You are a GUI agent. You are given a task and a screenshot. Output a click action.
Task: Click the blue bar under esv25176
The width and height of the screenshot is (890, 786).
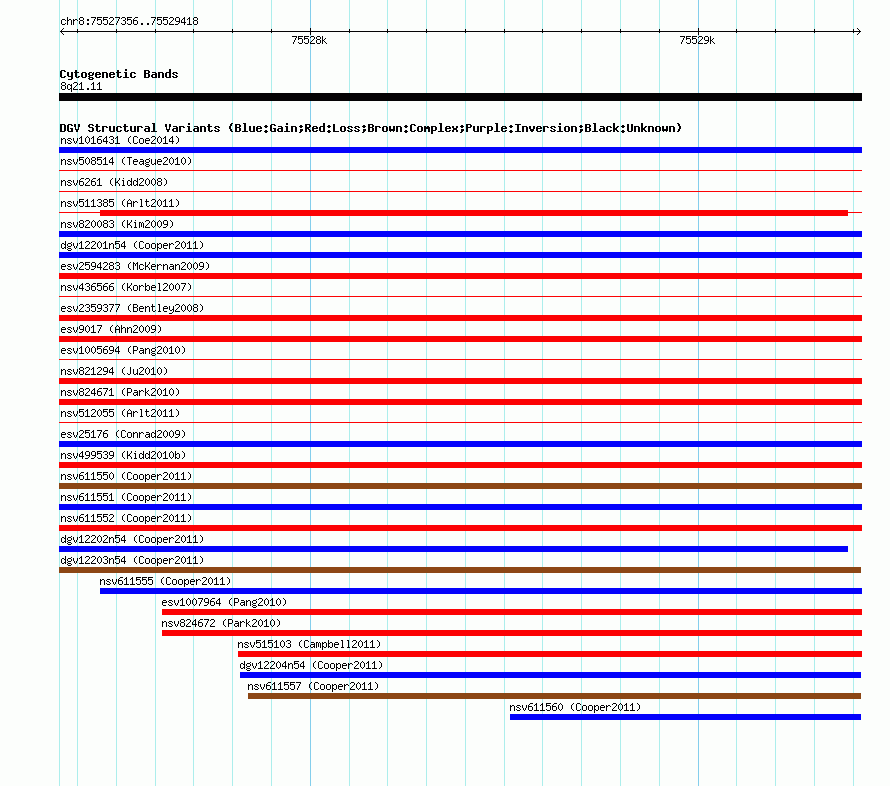point(460,444)
